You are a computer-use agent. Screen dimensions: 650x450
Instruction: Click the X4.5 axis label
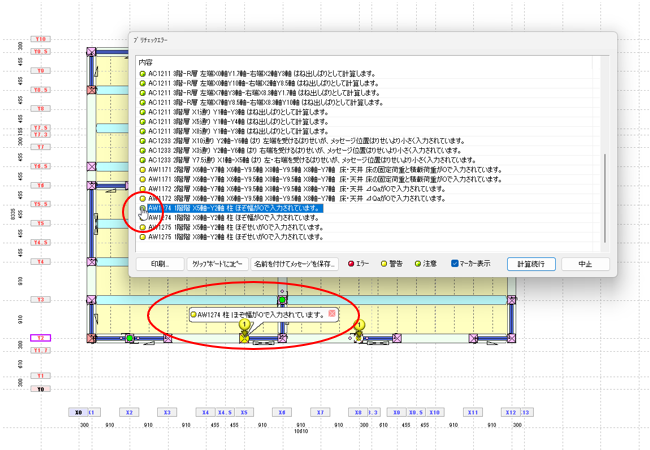[x=225, y=412]
